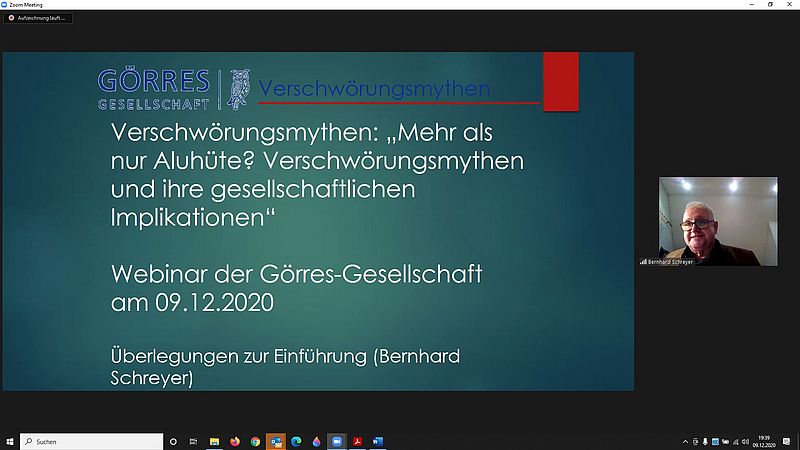Launch Firefox from the taskbar

coord(235,441)
